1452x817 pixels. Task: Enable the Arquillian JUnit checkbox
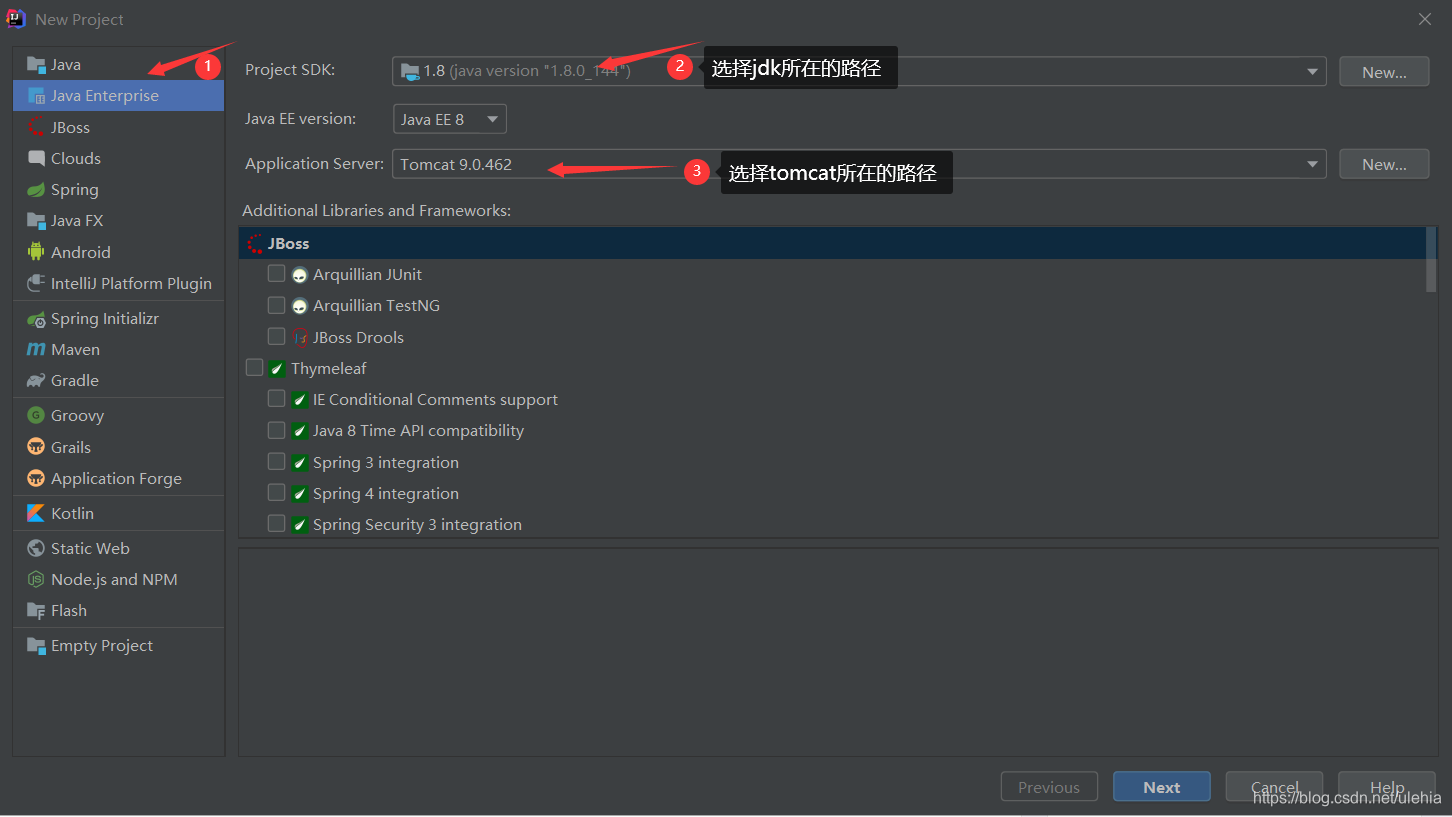click(276, 274)
